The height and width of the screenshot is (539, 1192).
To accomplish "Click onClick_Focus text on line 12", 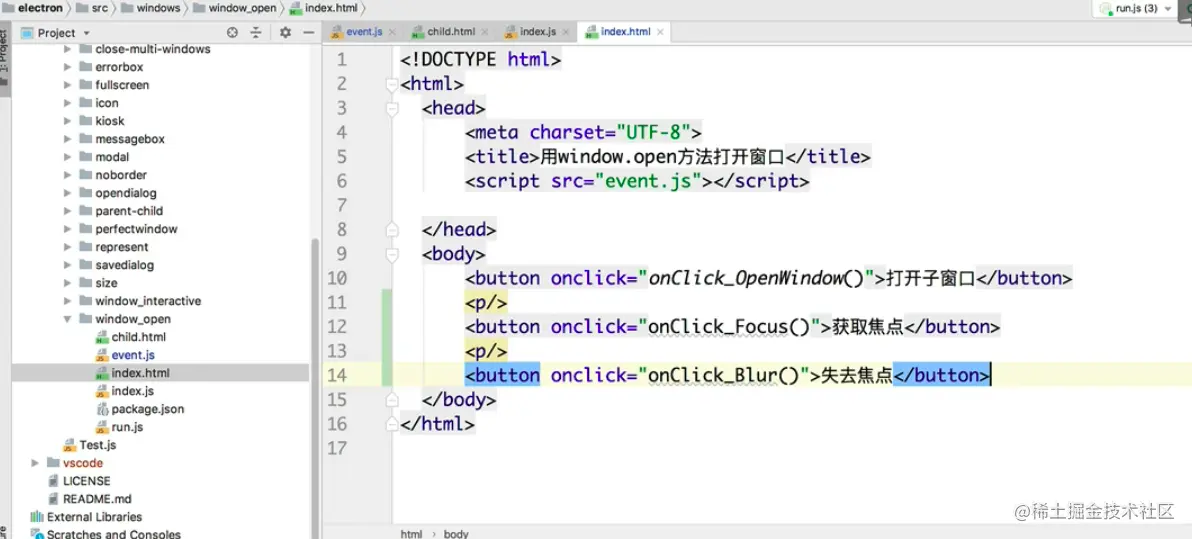I will pyautogui.click(x=718, y=327).
